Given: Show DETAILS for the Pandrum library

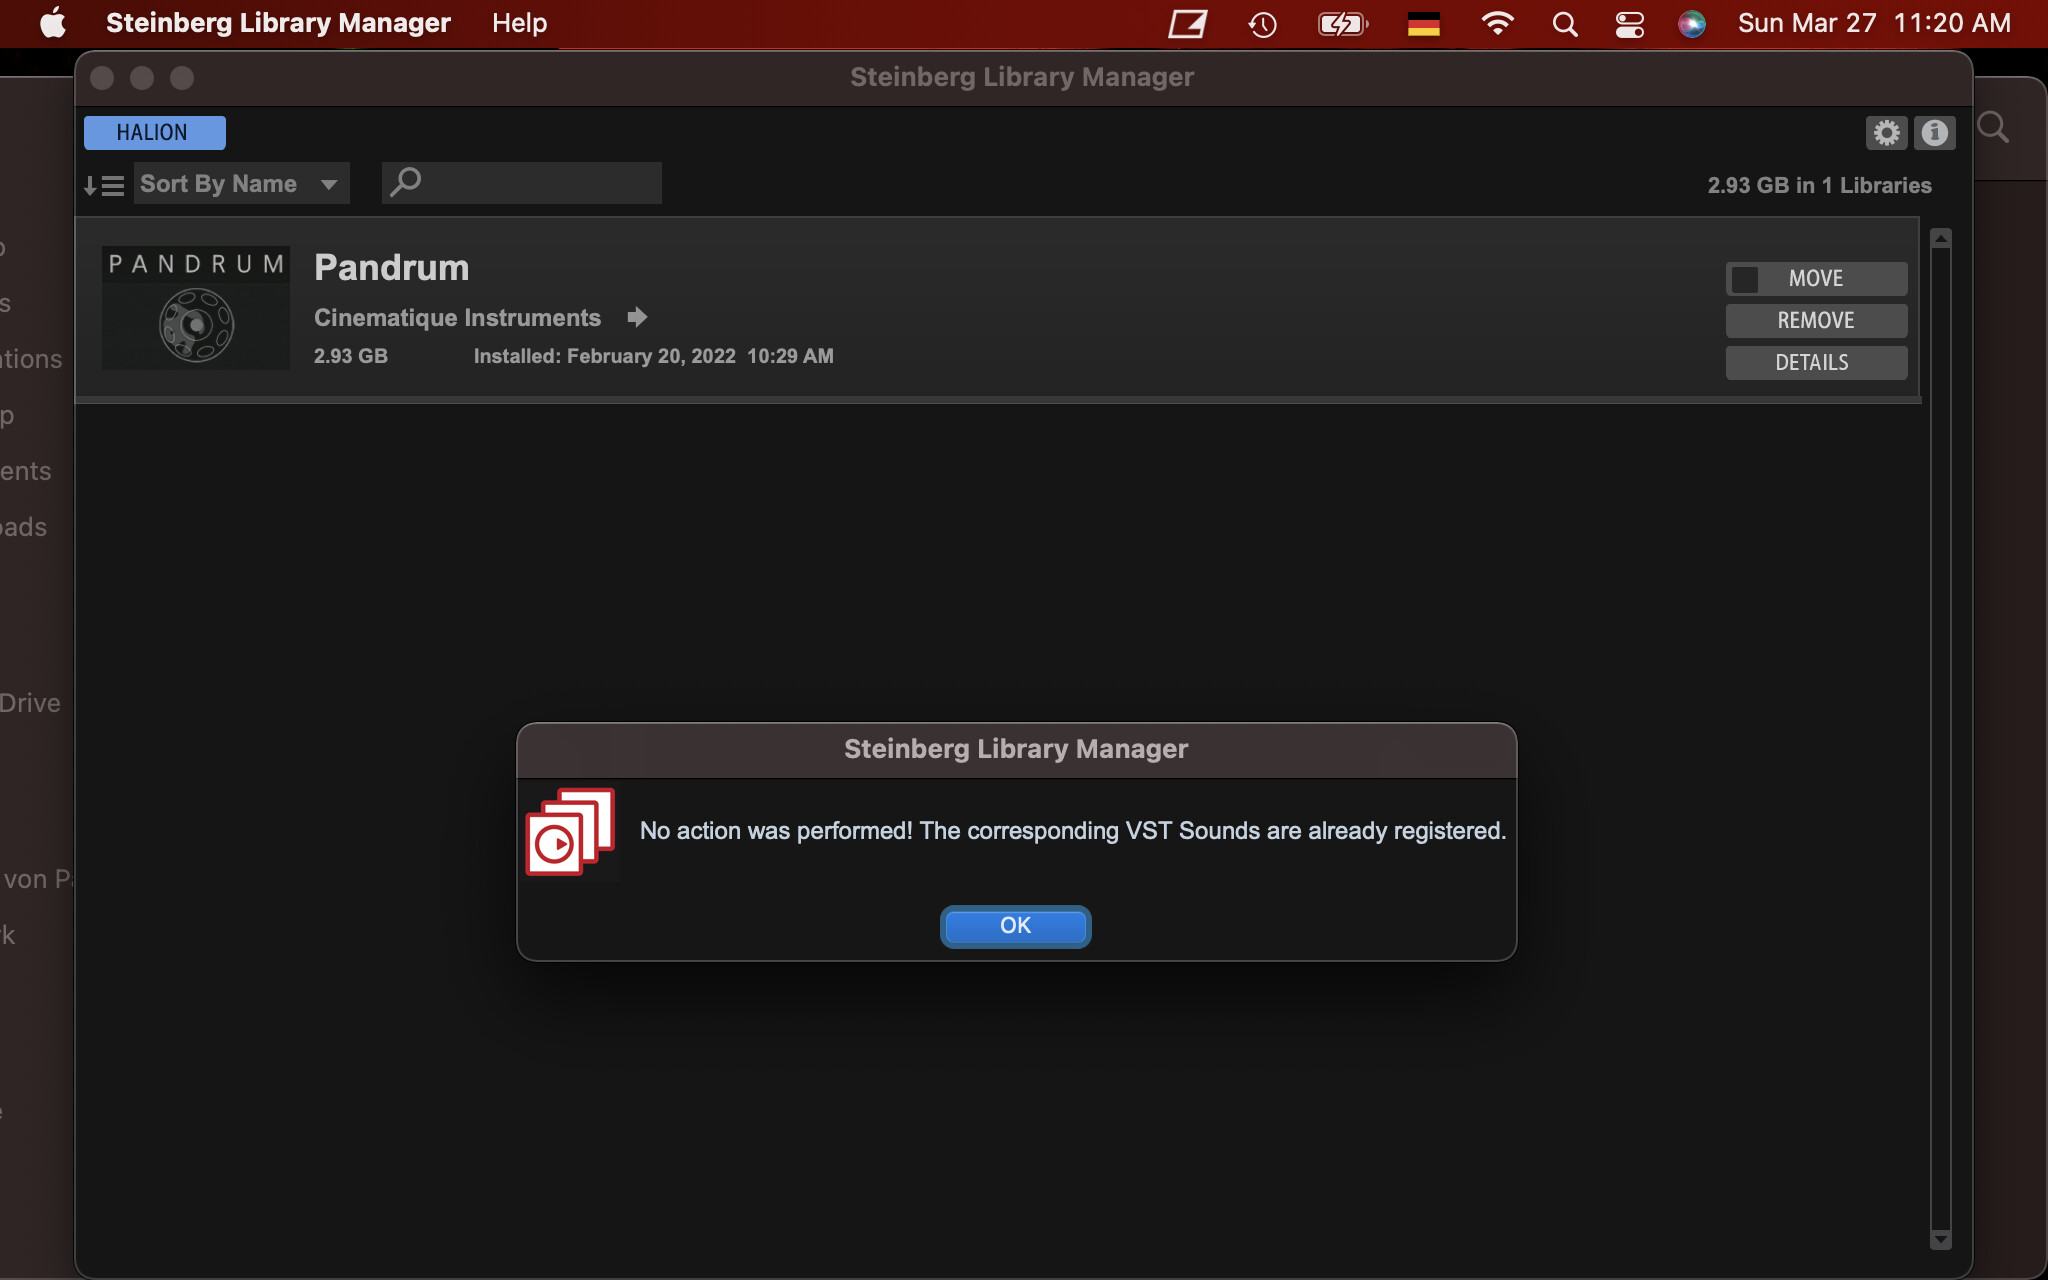Looking at the screenshot, I should 1816,363.
